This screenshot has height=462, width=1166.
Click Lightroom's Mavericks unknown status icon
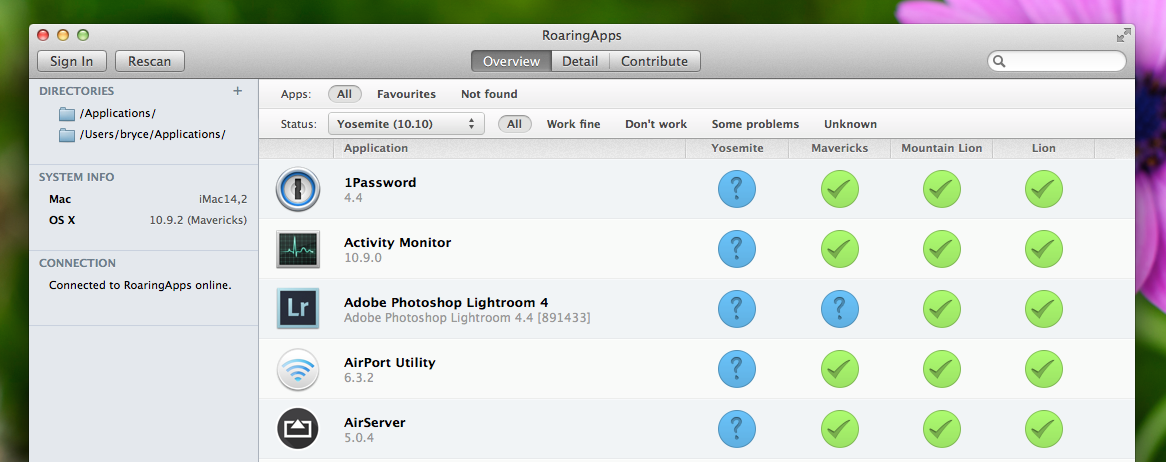tap(840, 309)
